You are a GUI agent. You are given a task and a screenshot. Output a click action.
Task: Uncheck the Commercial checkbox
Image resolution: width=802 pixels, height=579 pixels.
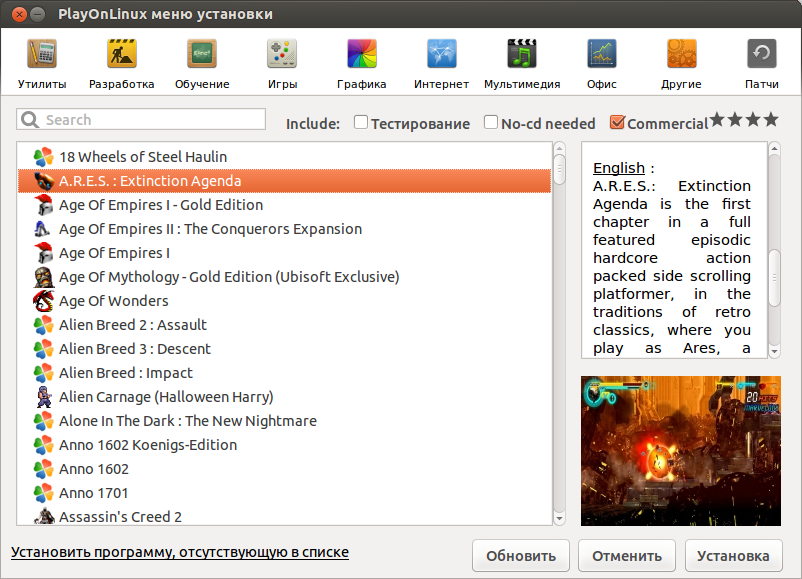tap(617, 122)
